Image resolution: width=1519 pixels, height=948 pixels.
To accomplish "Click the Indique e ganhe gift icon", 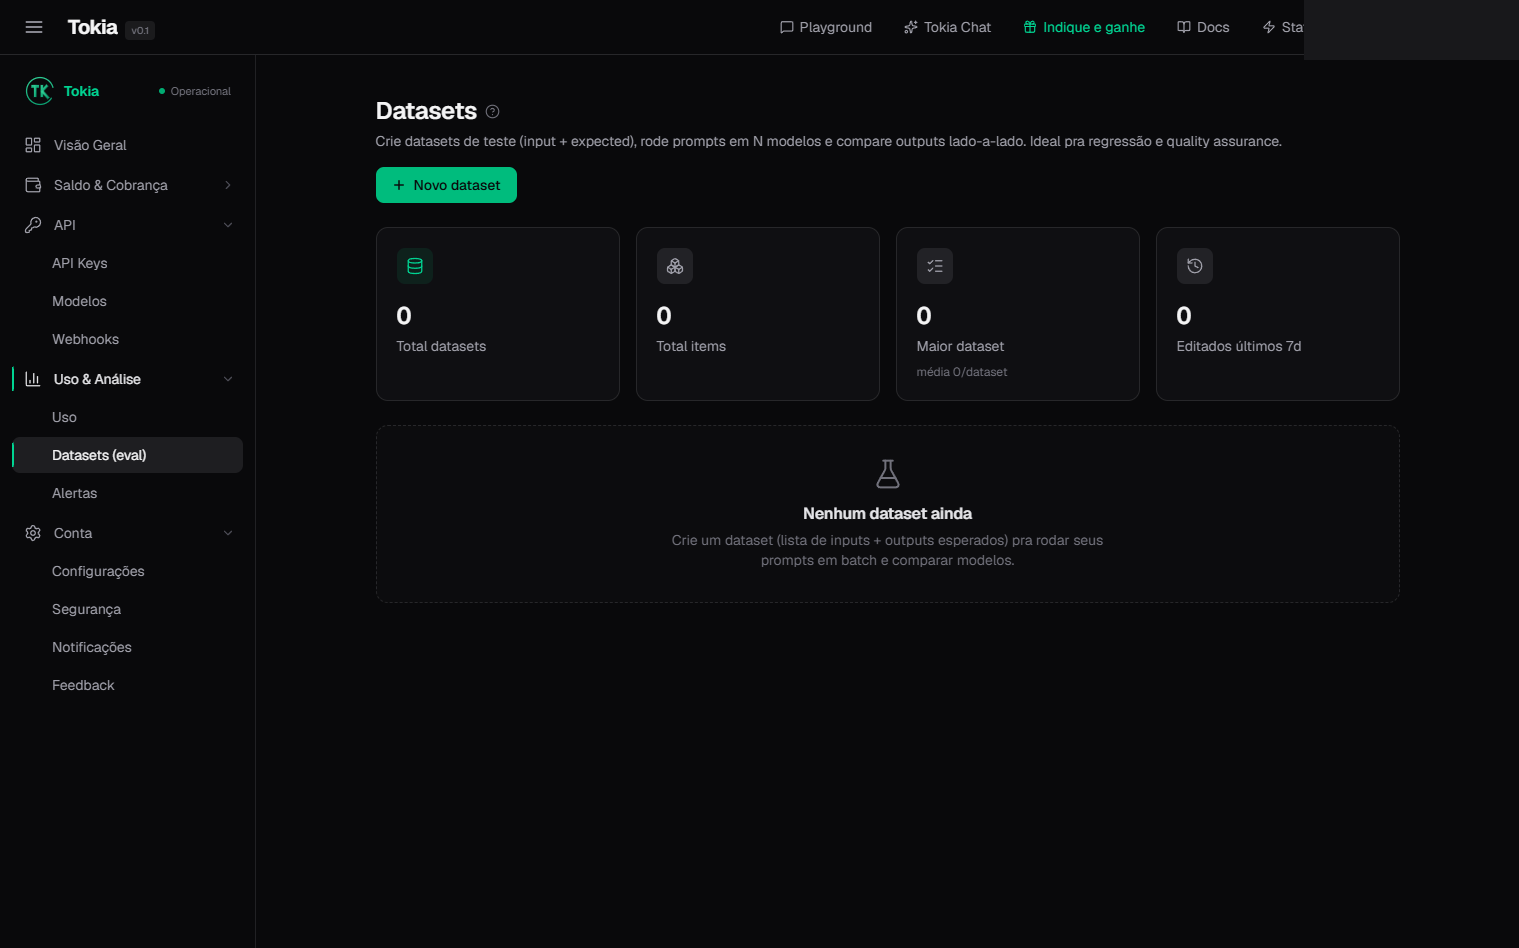I will coord(1030,27).
